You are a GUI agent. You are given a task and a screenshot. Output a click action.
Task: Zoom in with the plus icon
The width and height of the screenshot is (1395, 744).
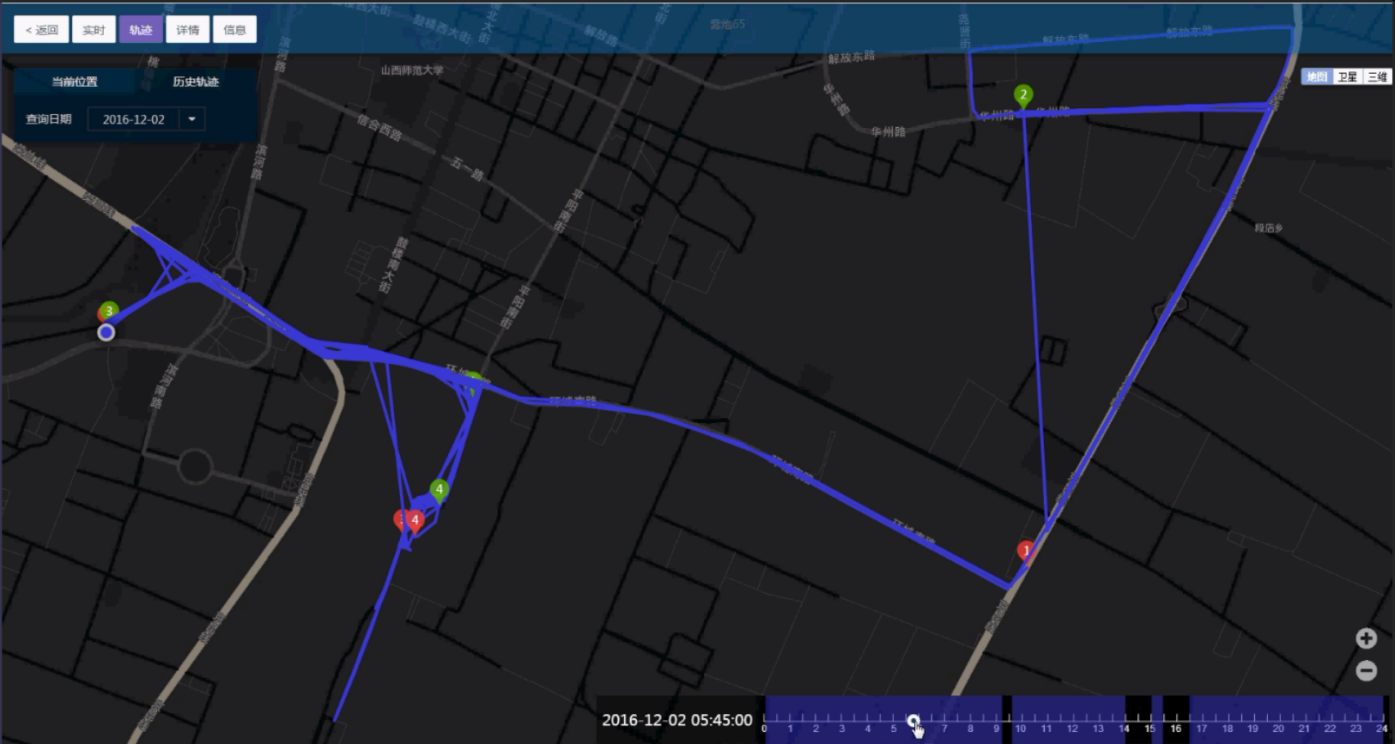[1366, 639]
